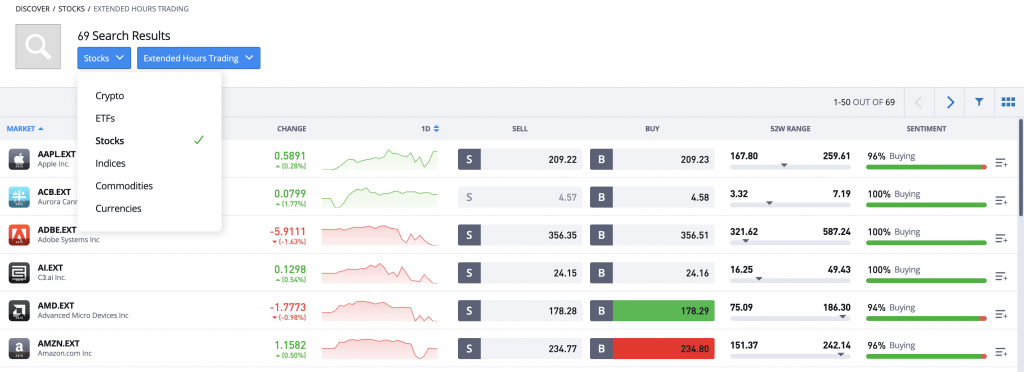The width and height of the screenshot is (1024, 372).
Task: Sell AAPL.EXT at 209.22
Action: [x=520, y=159]
